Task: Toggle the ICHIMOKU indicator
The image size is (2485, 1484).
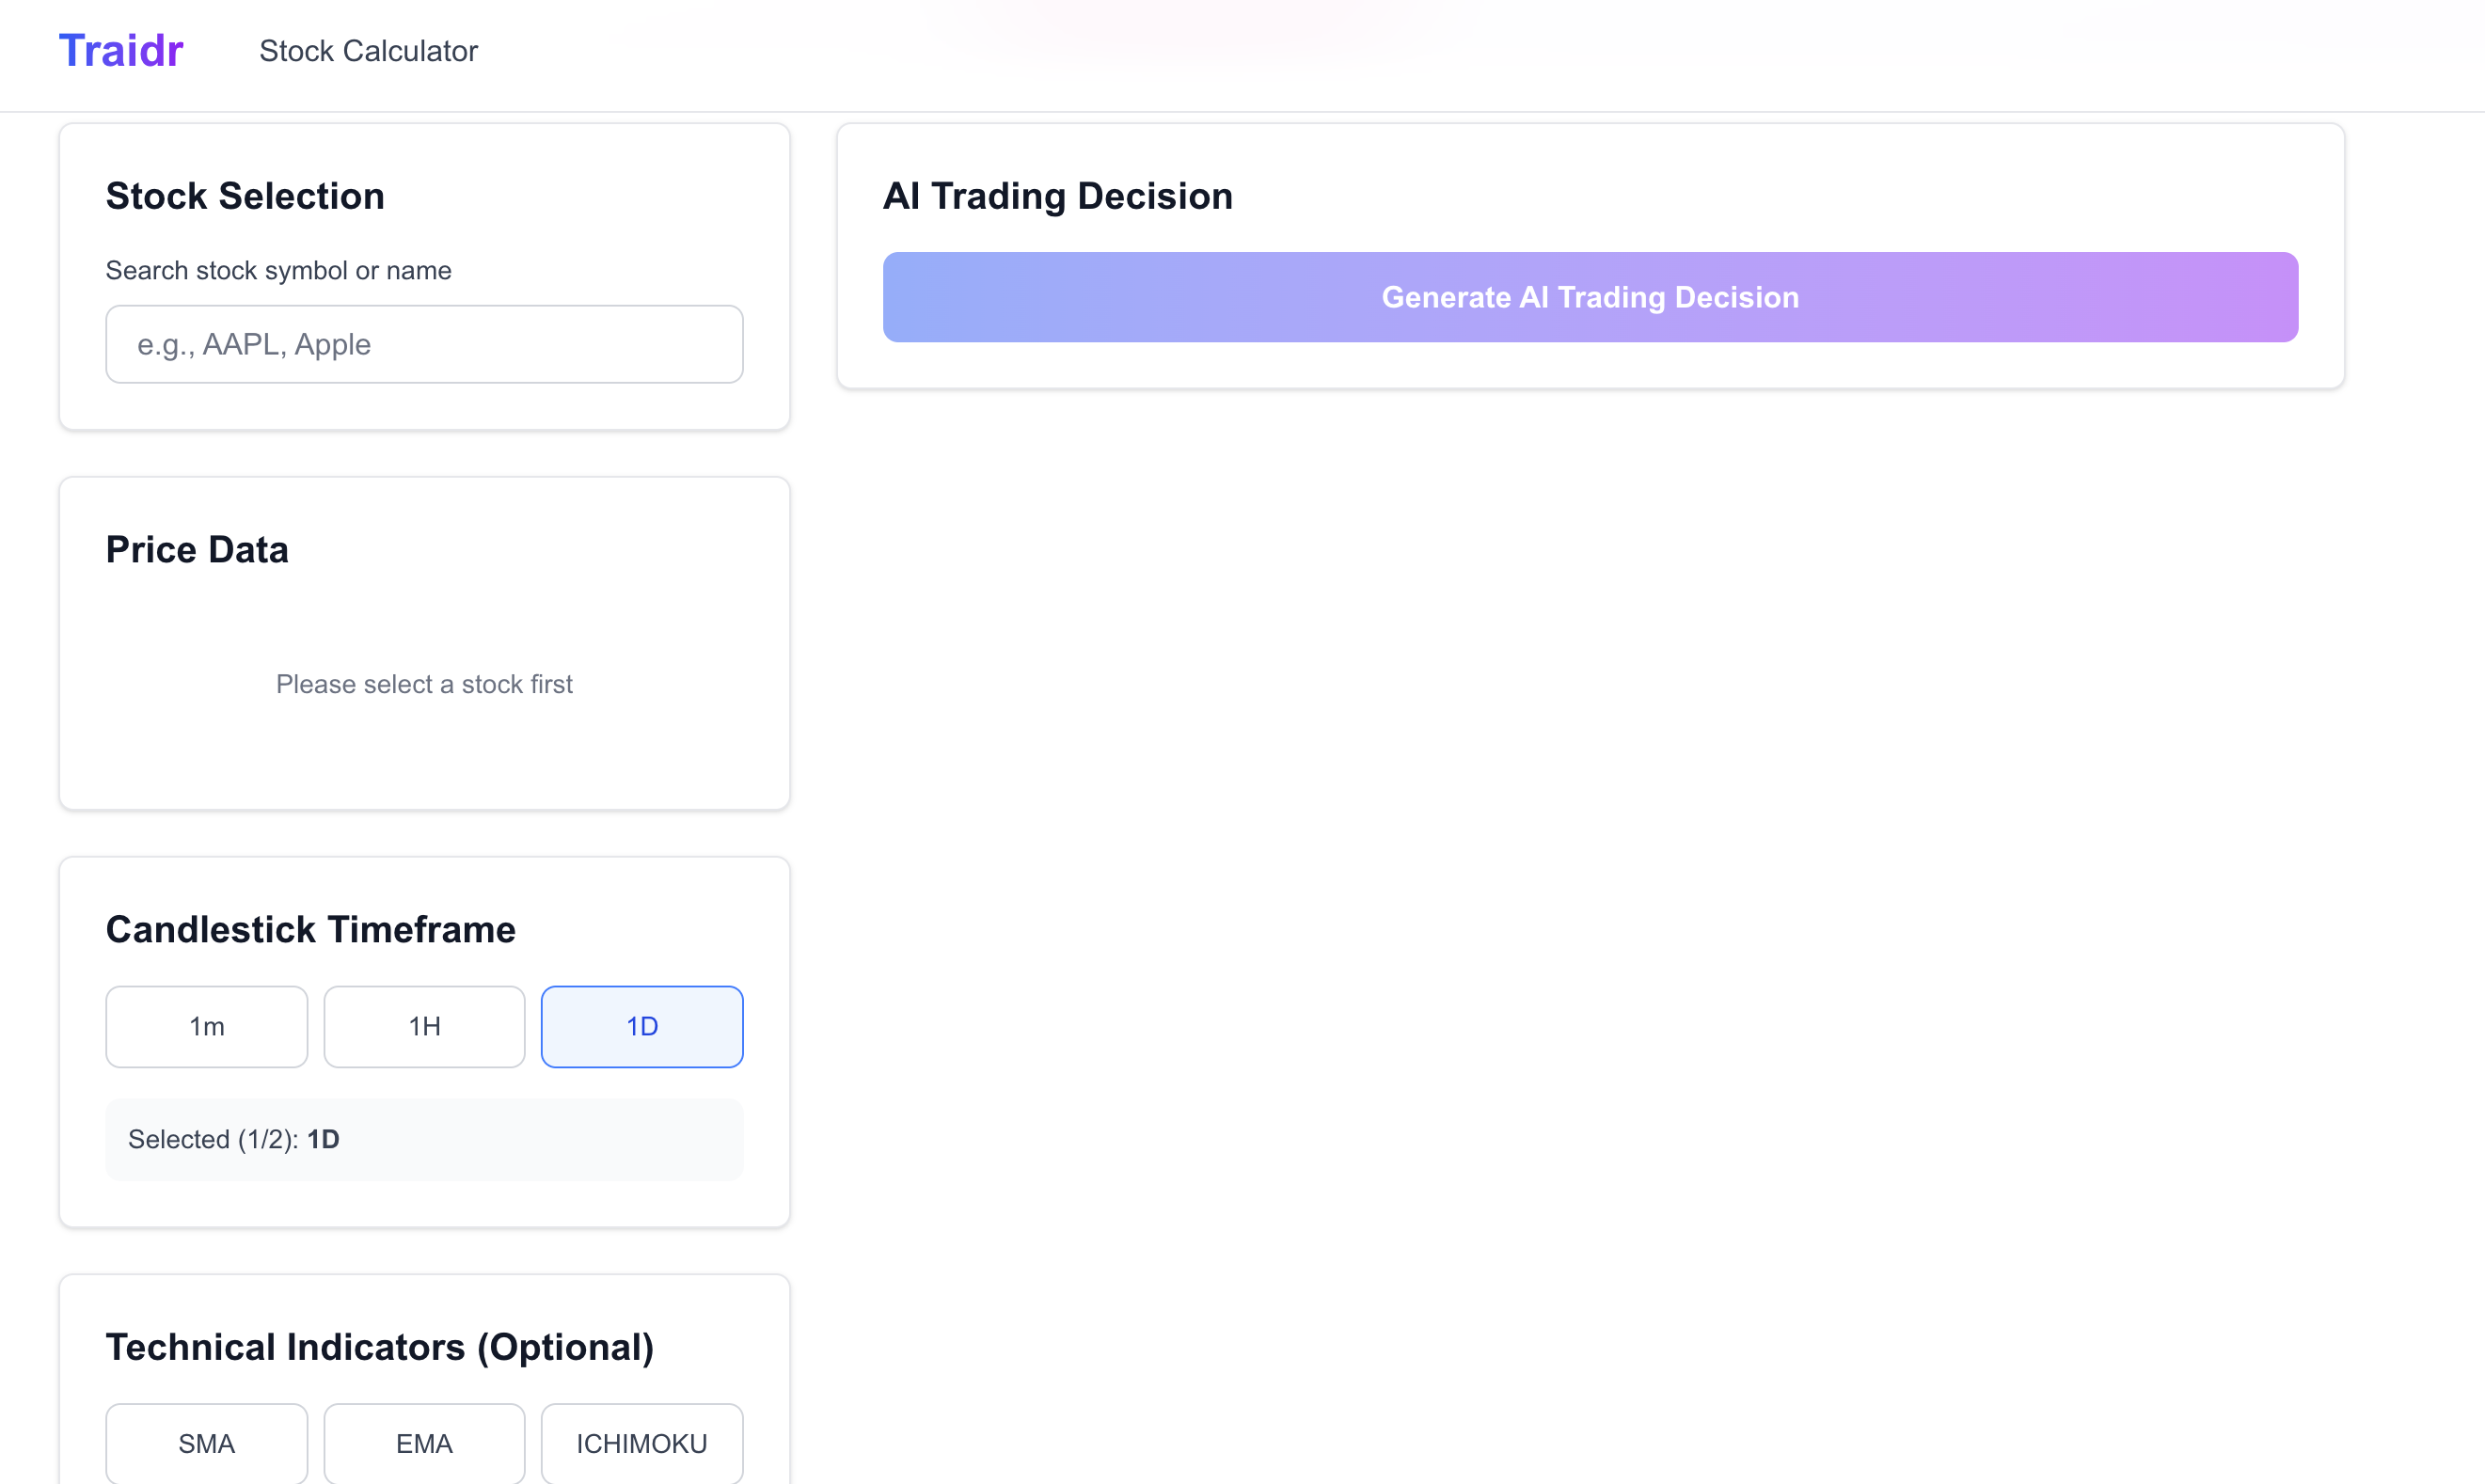Action: pyautogui.click(x=641, y=1443)
